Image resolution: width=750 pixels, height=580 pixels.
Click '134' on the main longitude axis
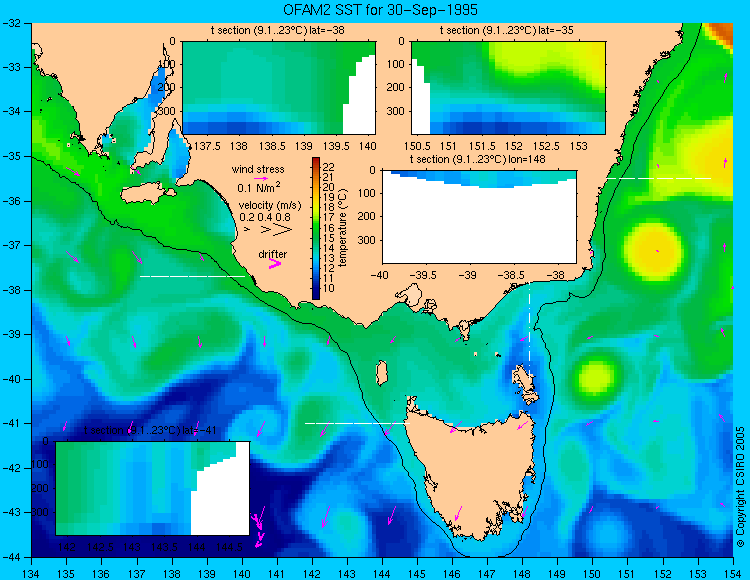point(31,573)
